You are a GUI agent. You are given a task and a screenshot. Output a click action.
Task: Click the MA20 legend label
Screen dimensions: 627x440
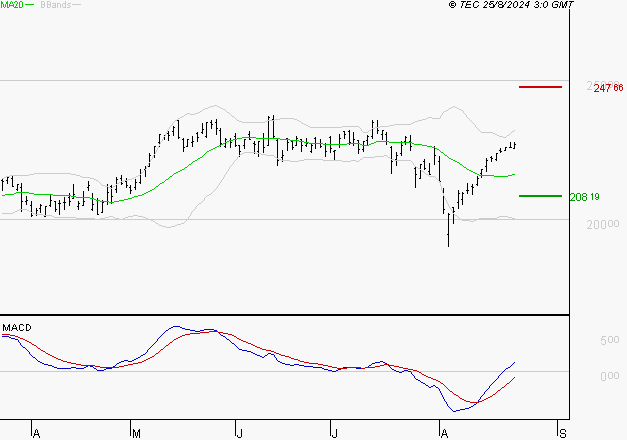pyautogui.click(x=12, y=5)
